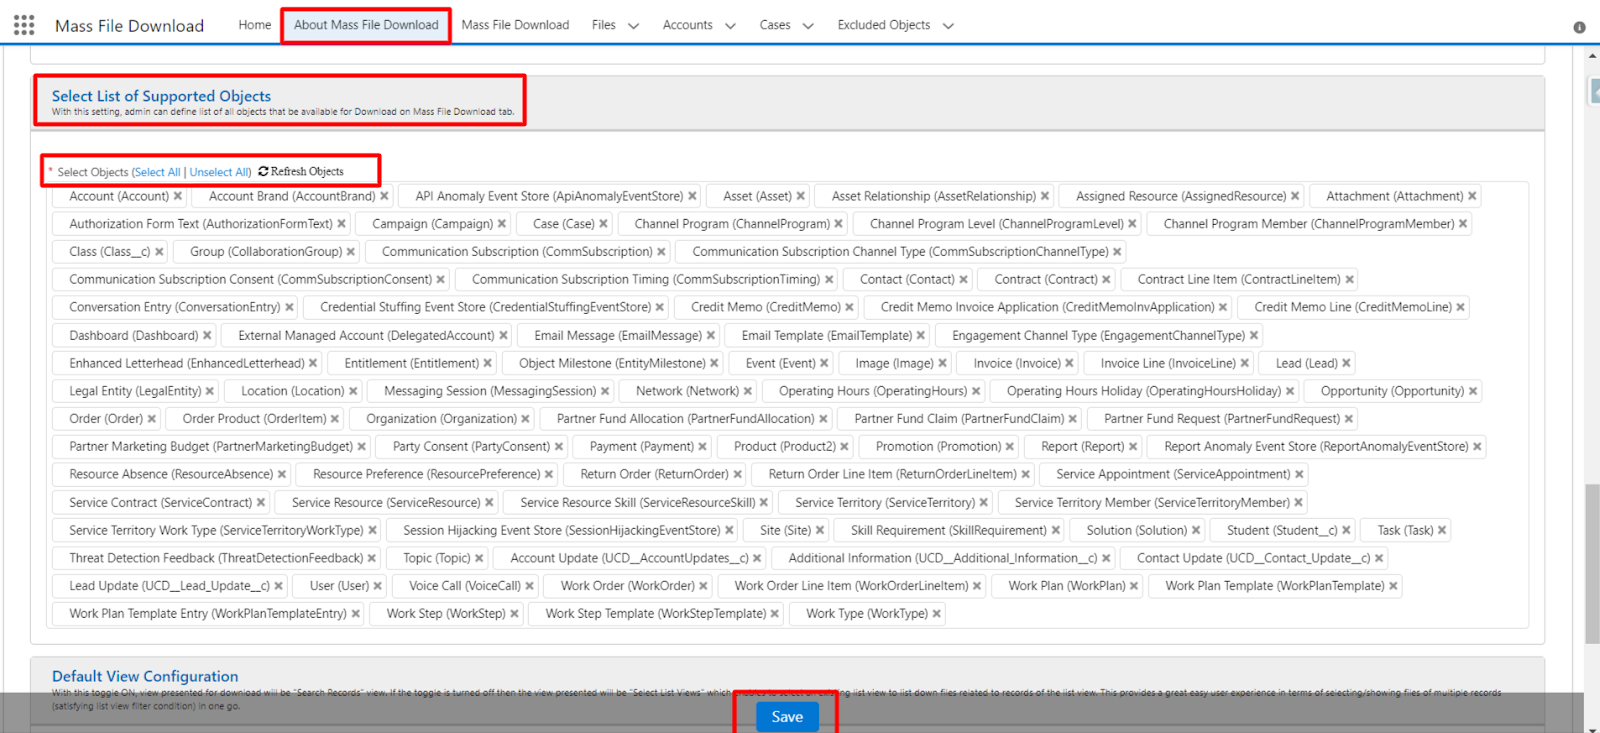Click the Select All link
Viewport: 1600px width, 733px height.
[x=158, y=172]
